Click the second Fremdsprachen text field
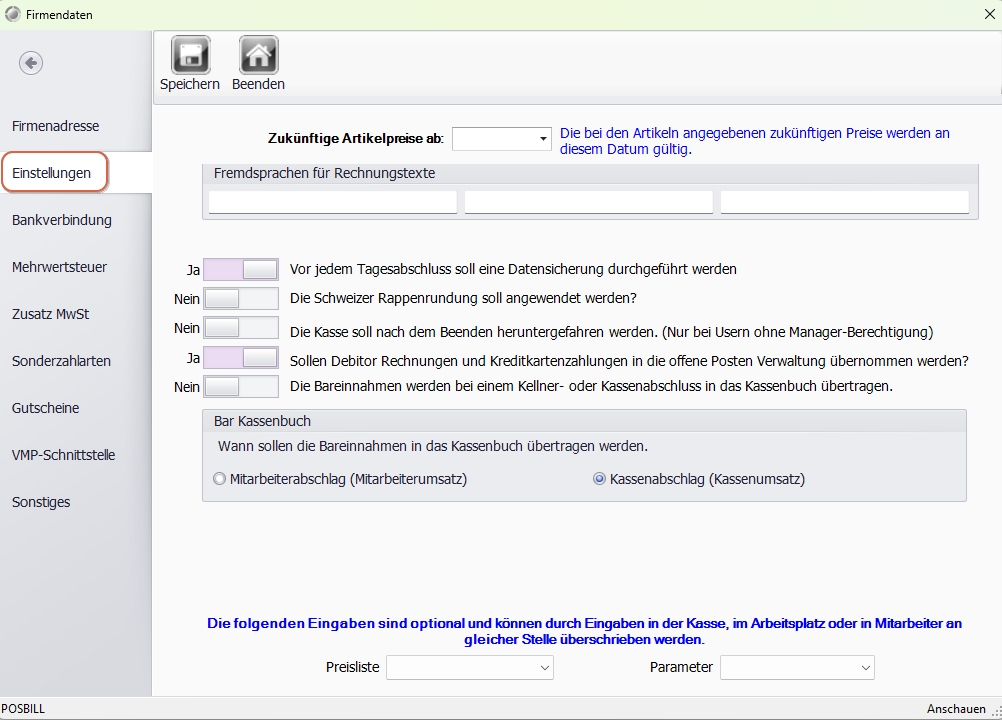 coord(589,202)
